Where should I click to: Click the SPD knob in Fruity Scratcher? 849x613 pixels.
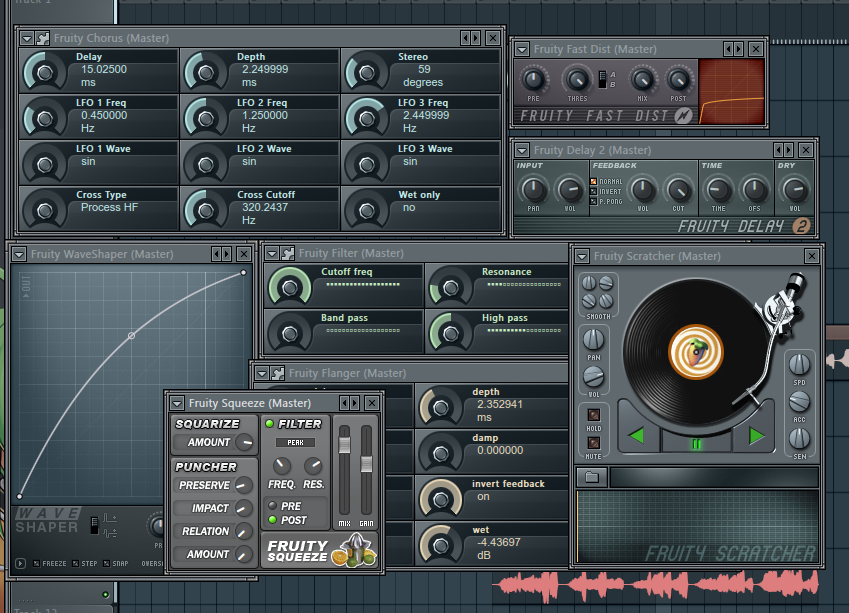coord(799,365)
